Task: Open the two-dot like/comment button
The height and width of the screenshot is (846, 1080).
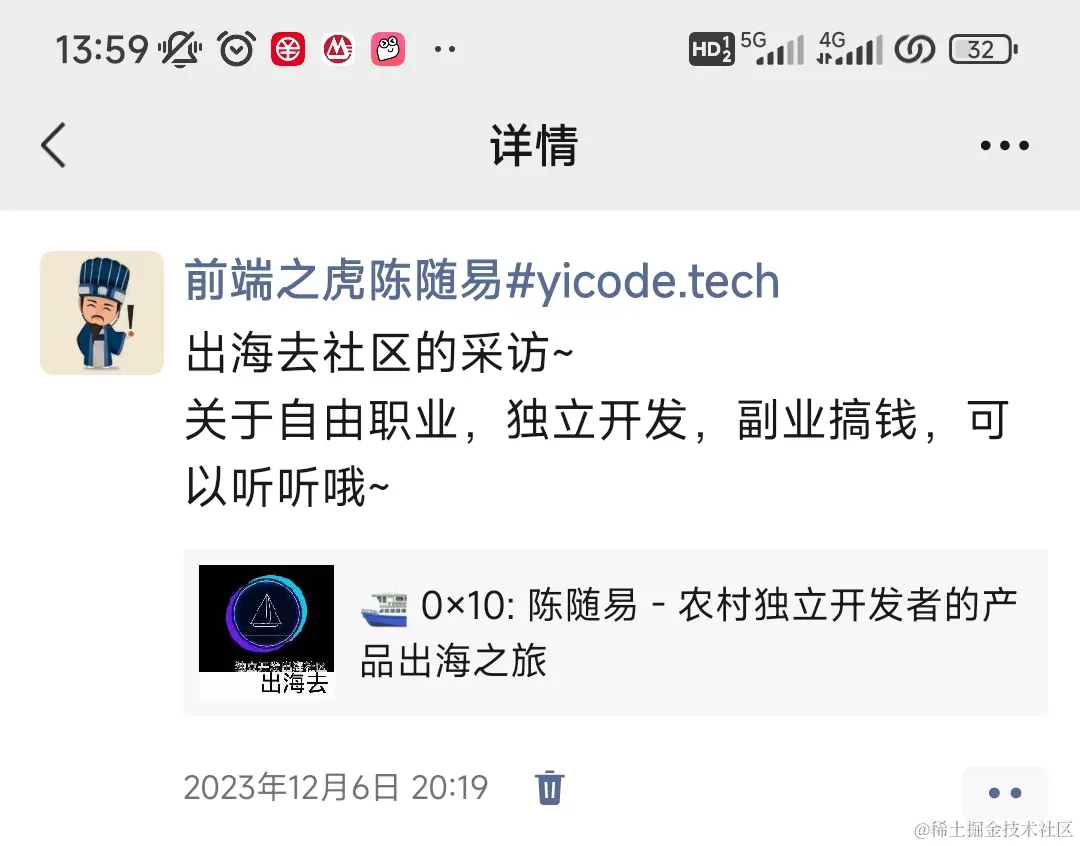Action: click(x=1005, y=792)
